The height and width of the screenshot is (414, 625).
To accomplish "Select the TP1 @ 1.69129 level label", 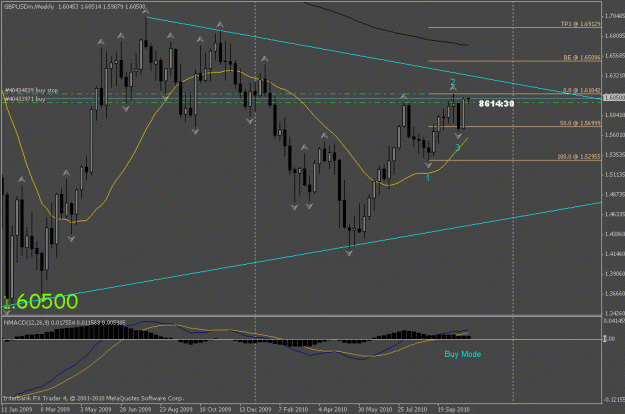I will point(580,24).
